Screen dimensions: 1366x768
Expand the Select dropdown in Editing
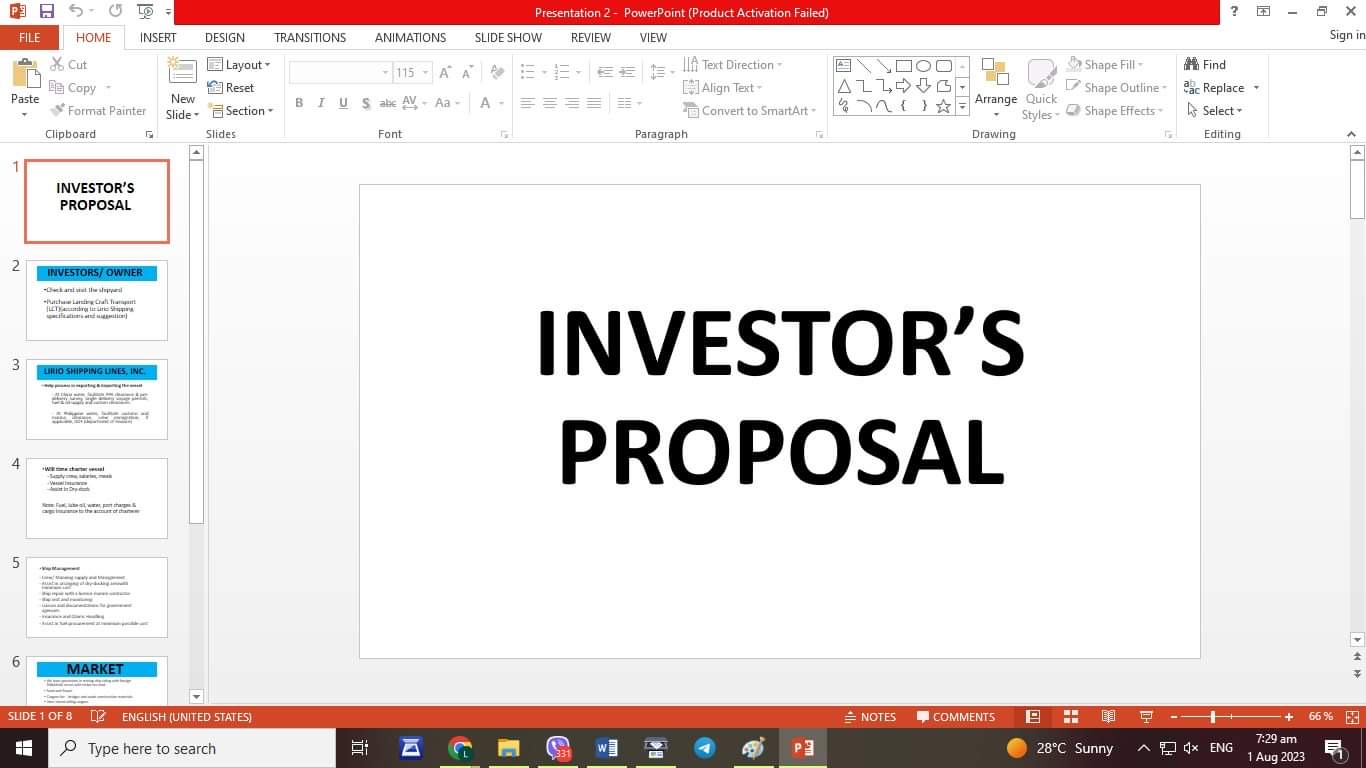click(x=1214, y=111)
